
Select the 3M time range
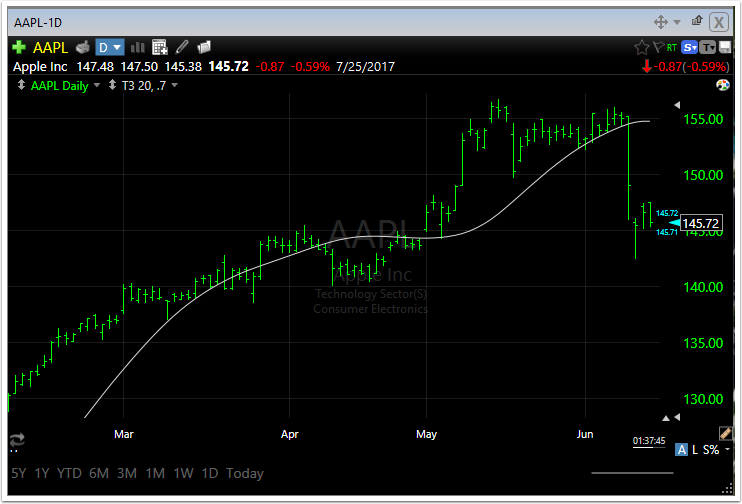tap(127, 473)
